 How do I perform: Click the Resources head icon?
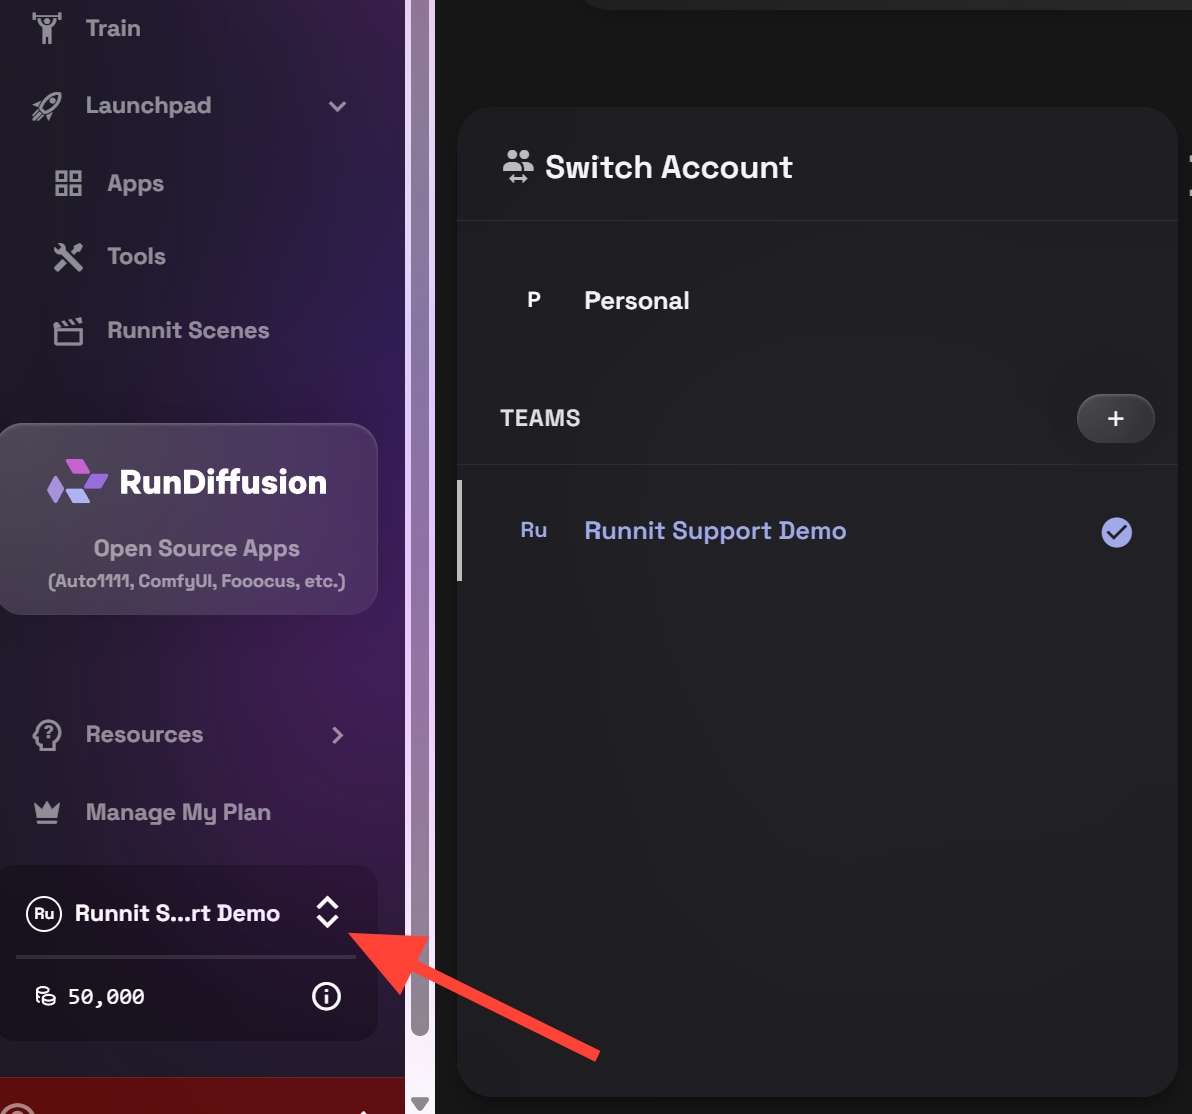[46, 735]
